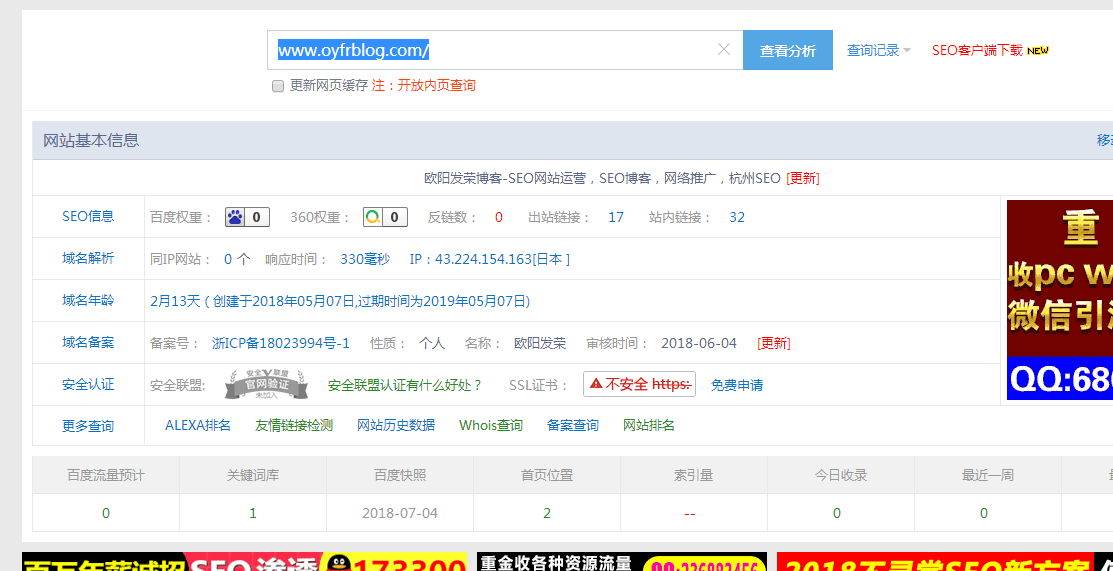Click the Baidu weight paw badge
This screenshot has height=571, width=1113.
pos(247,217)
